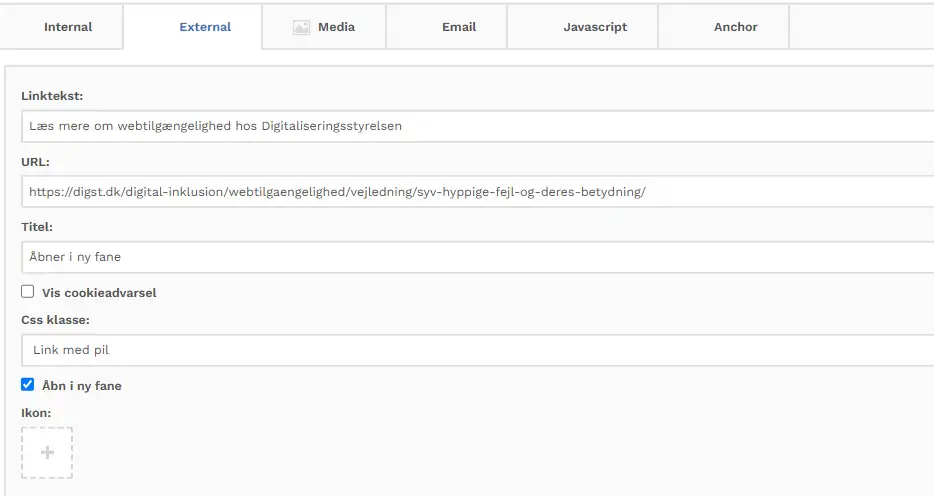934x496 pixels.
Task: Click the image icon on the Media tab
Action: (x=301, y=27)
